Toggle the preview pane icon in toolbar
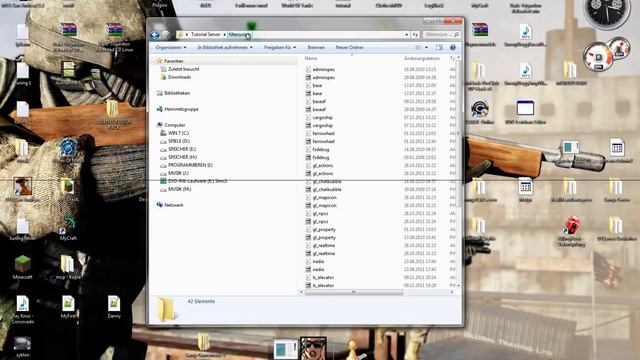This screenshot has height=360, width=640. (439, 47)
